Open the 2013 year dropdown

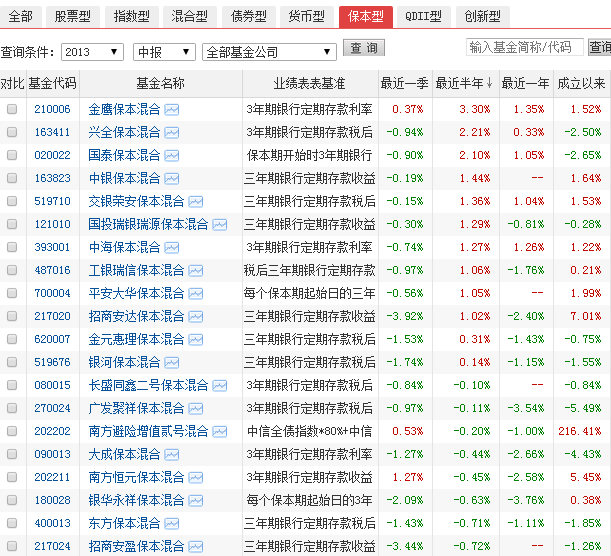[x=92, y=52]
